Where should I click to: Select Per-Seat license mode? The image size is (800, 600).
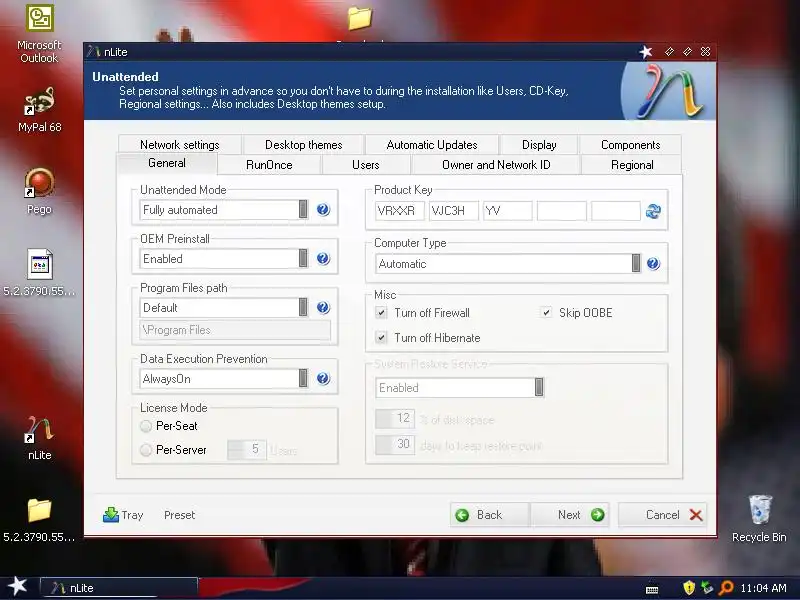click(x=146, y=426)
